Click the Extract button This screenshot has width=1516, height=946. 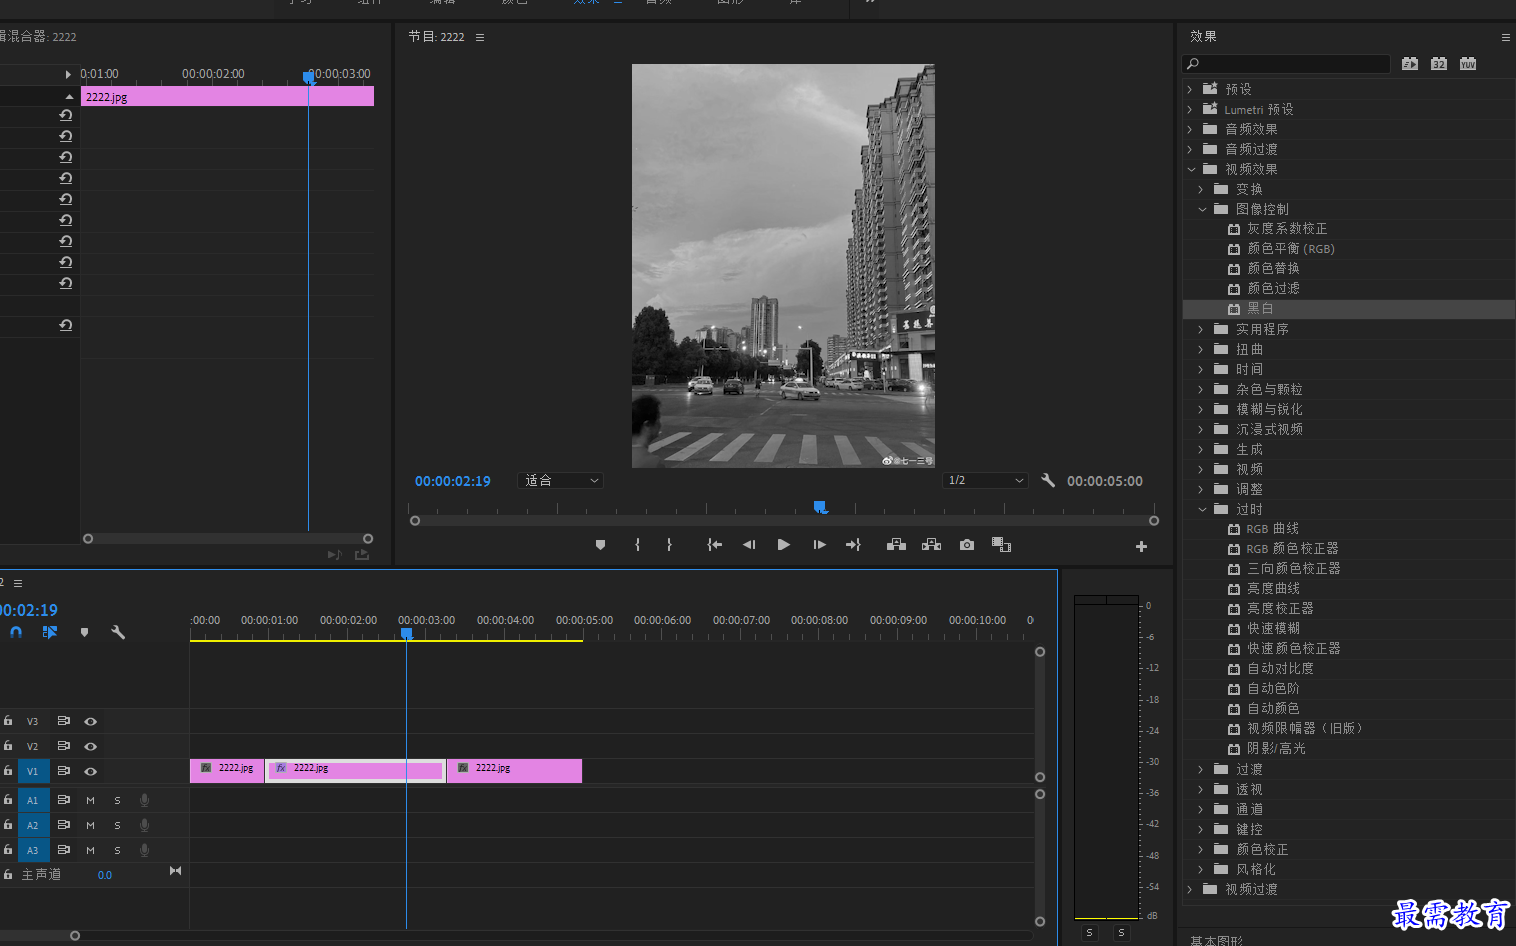(931, 545)
